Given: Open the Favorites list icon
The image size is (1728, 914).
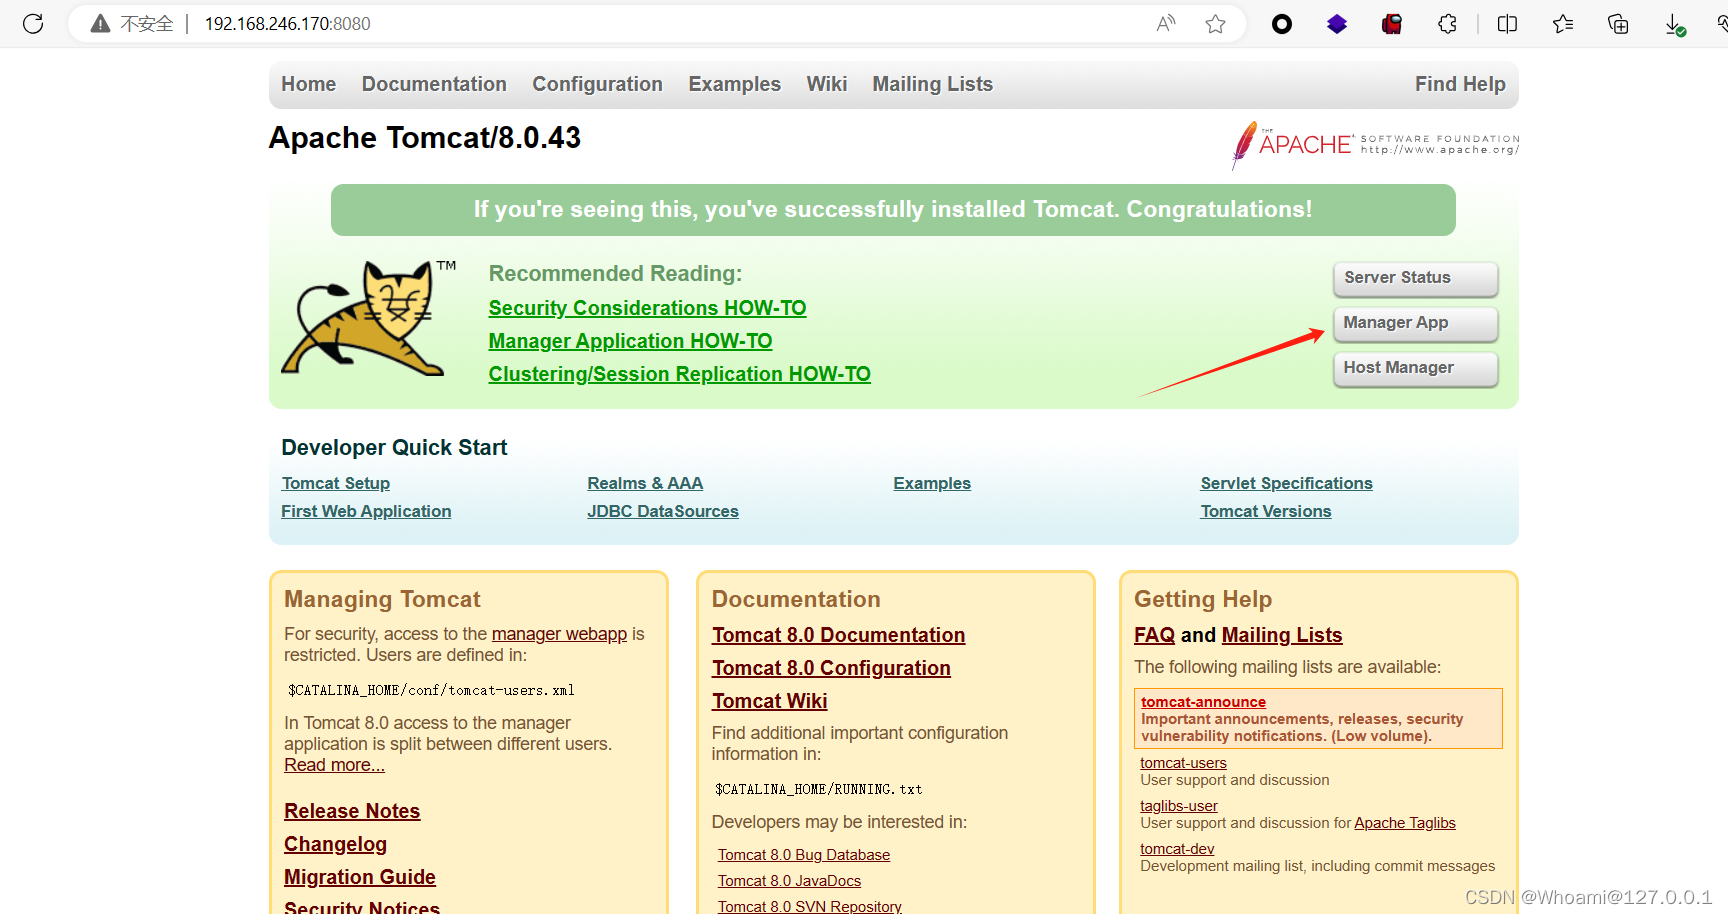Looking at the screenshot, I should (x=1563, y=24).
